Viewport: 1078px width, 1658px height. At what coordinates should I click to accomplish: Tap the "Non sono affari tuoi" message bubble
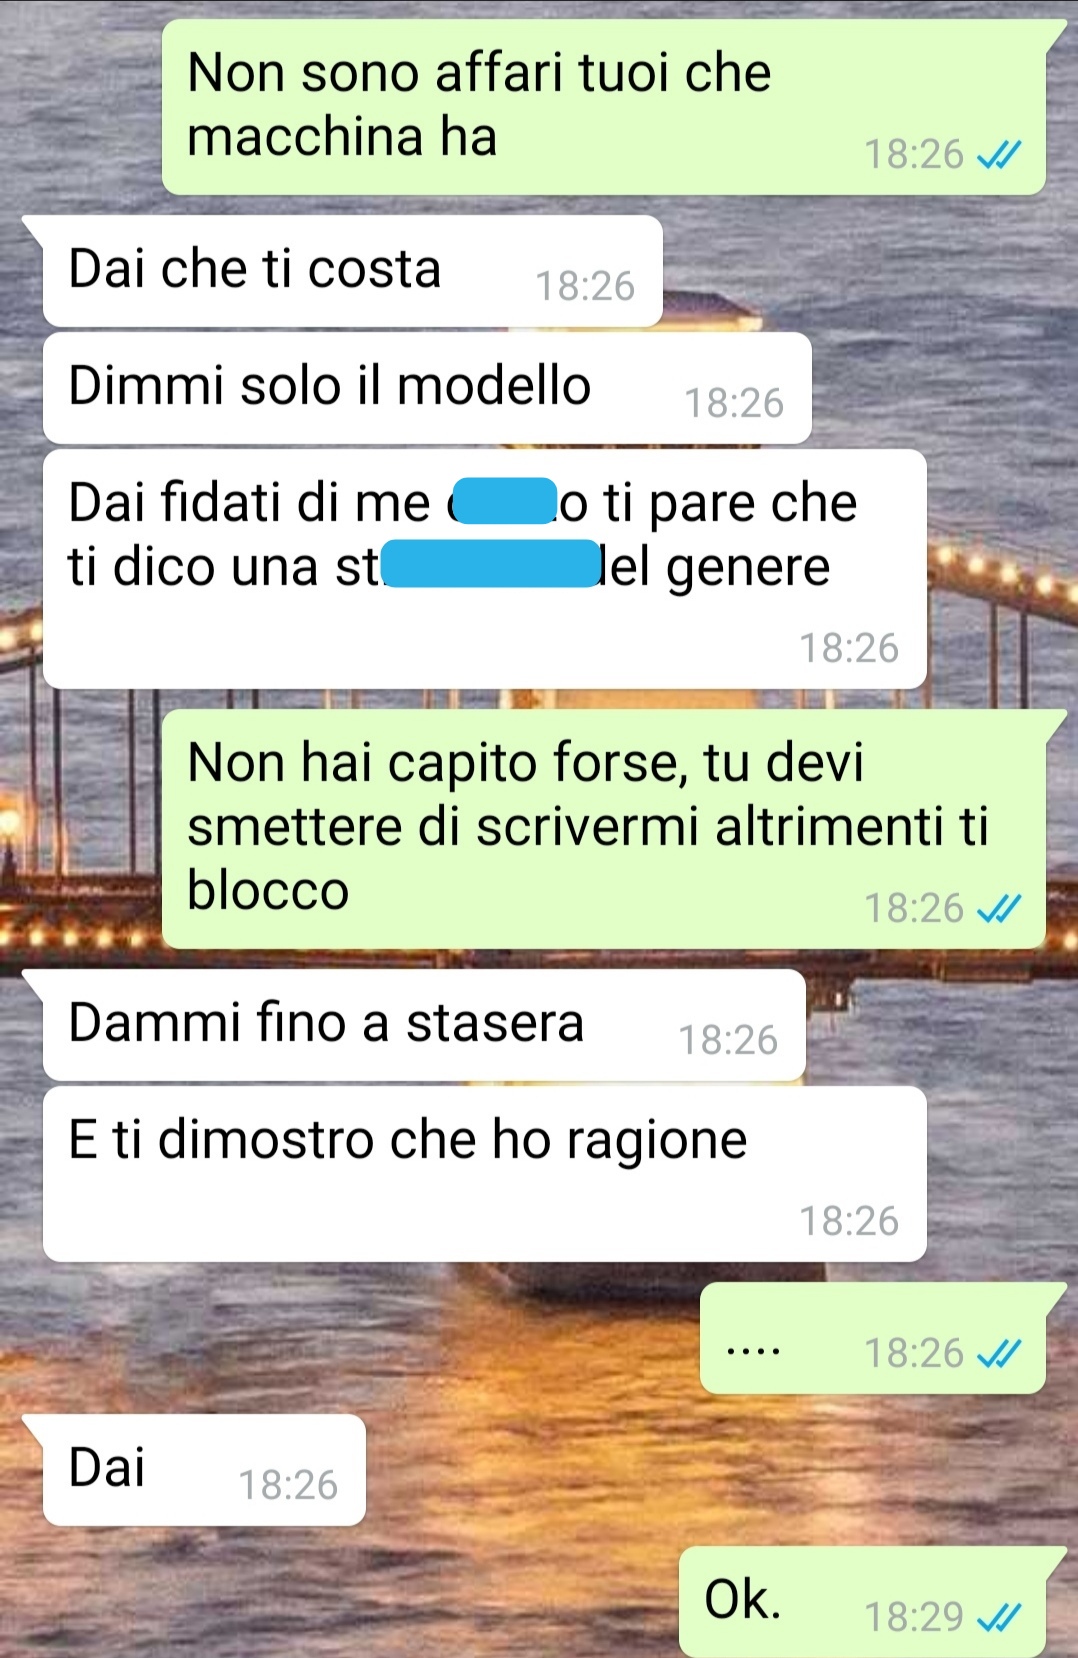point(604,107)
